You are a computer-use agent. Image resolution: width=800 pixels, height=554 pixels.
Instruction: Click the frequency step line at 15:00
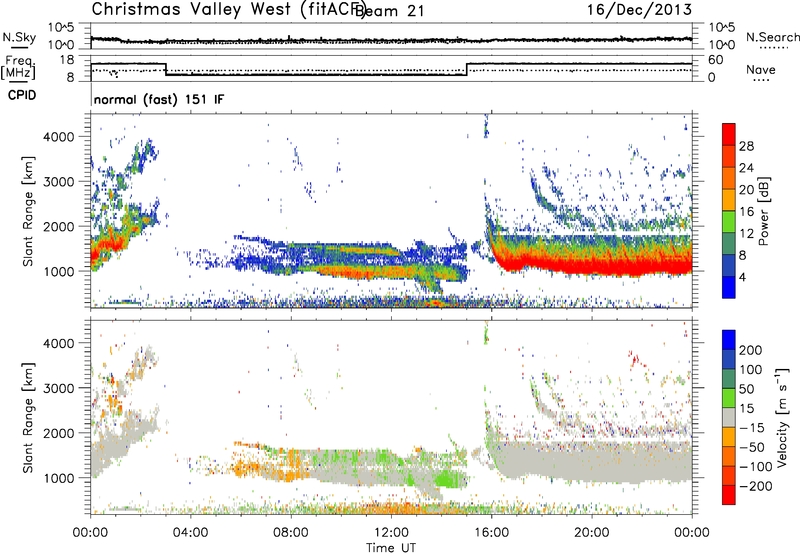coord(466,69)
